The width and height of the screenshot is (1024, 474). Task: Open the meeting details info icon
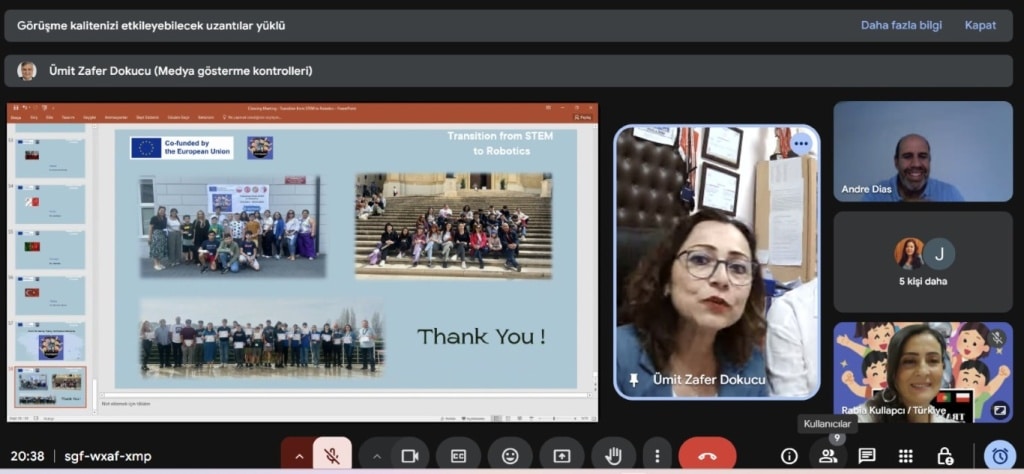tap(789, 456)
